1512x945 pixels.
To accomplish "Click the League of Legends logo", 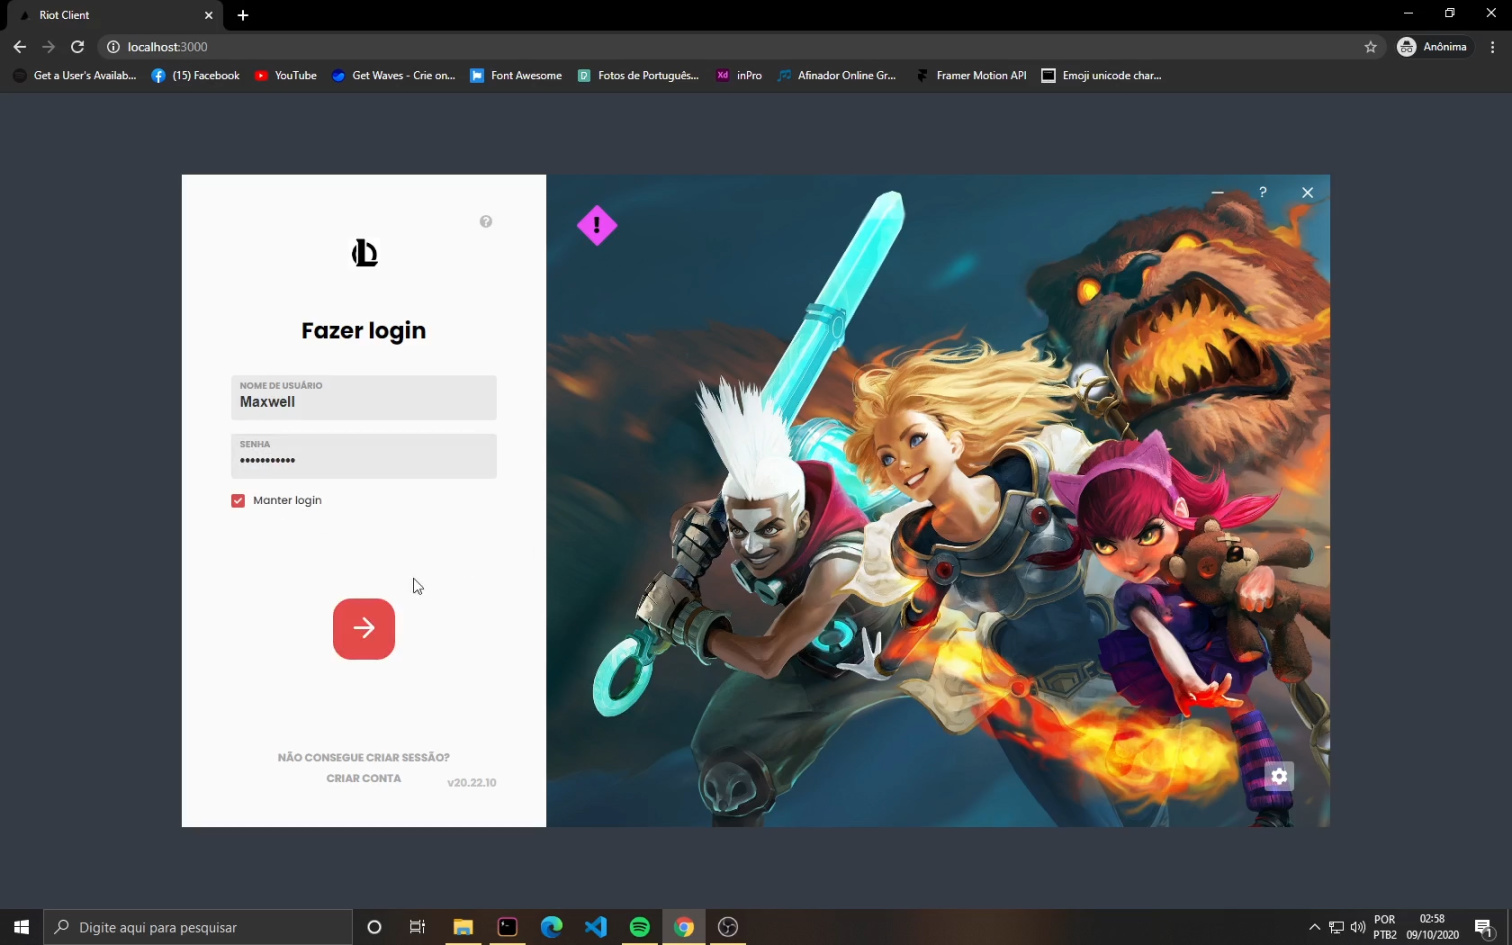I will [364, 253].
